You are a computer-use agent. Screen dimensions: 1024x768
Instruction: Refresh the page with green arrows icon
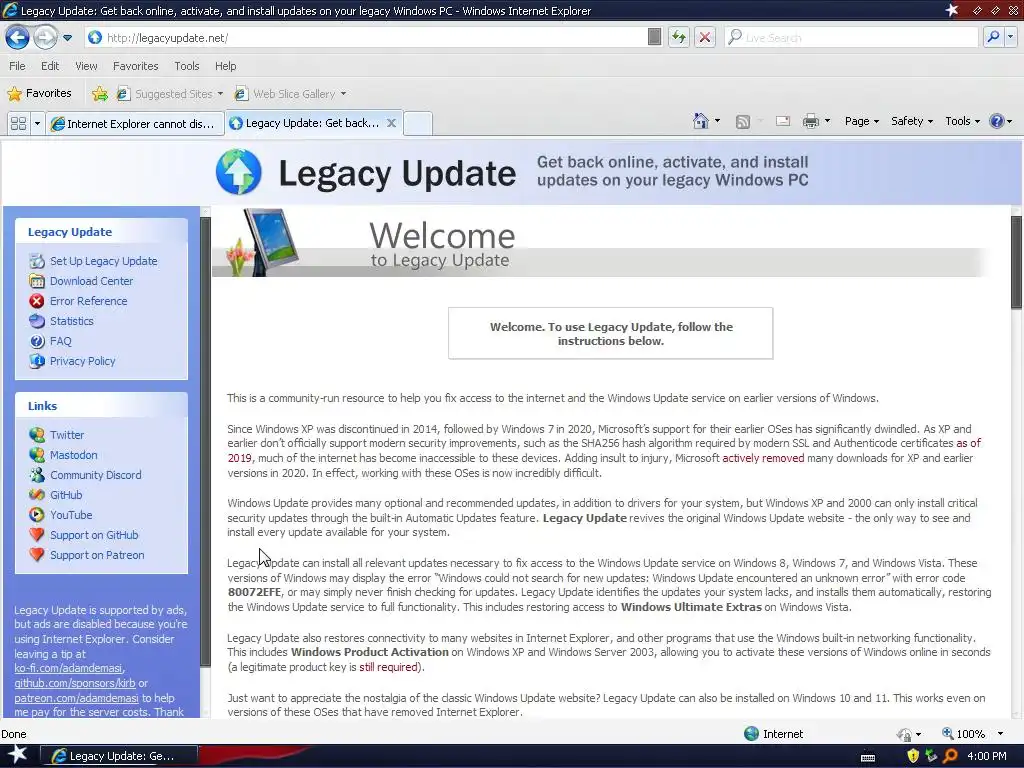(x=679, y=37)
